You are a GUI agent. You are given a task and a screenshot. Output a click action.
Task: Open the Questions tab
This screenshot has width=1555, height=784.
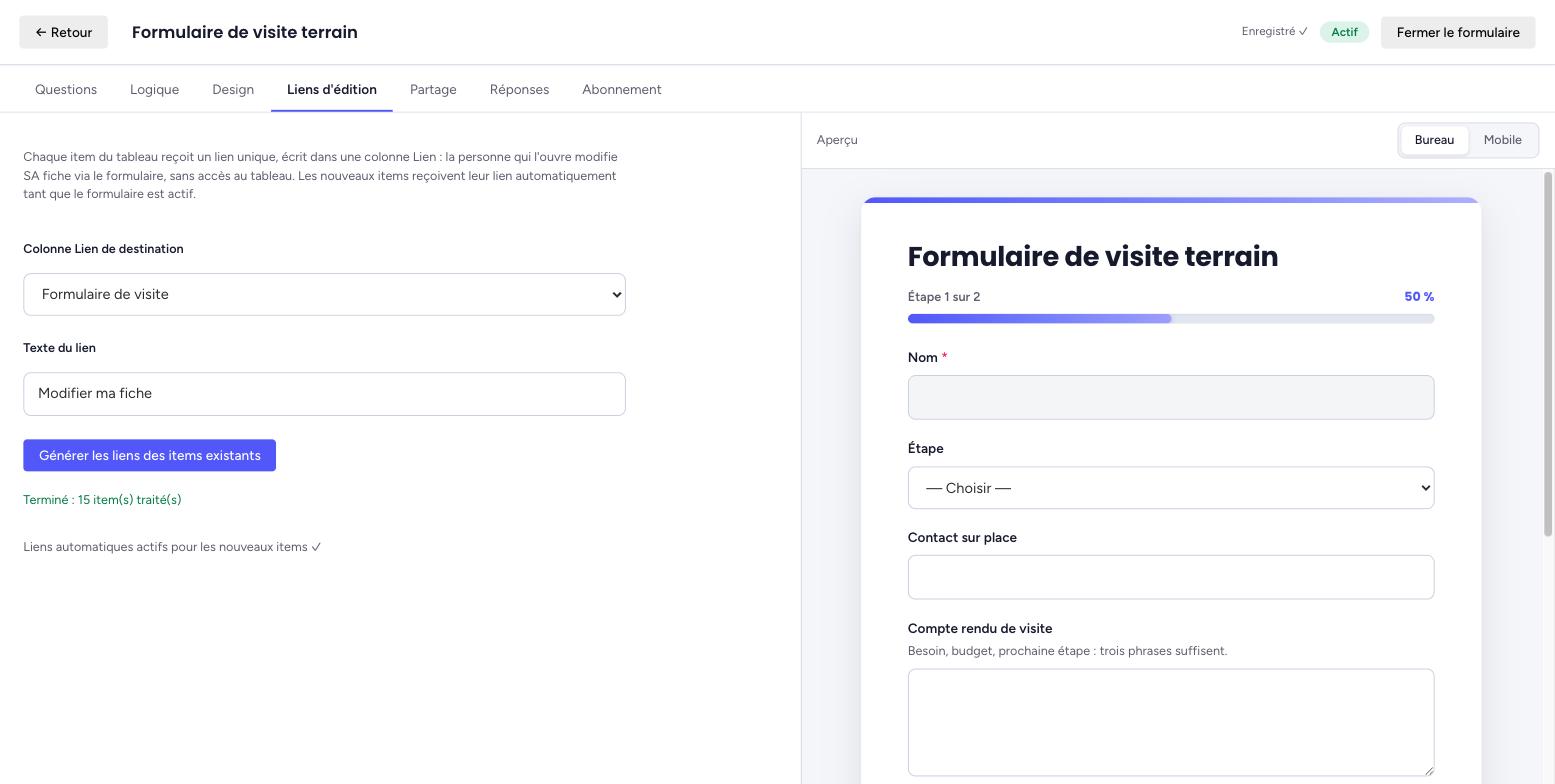click(x=66, y=89)
